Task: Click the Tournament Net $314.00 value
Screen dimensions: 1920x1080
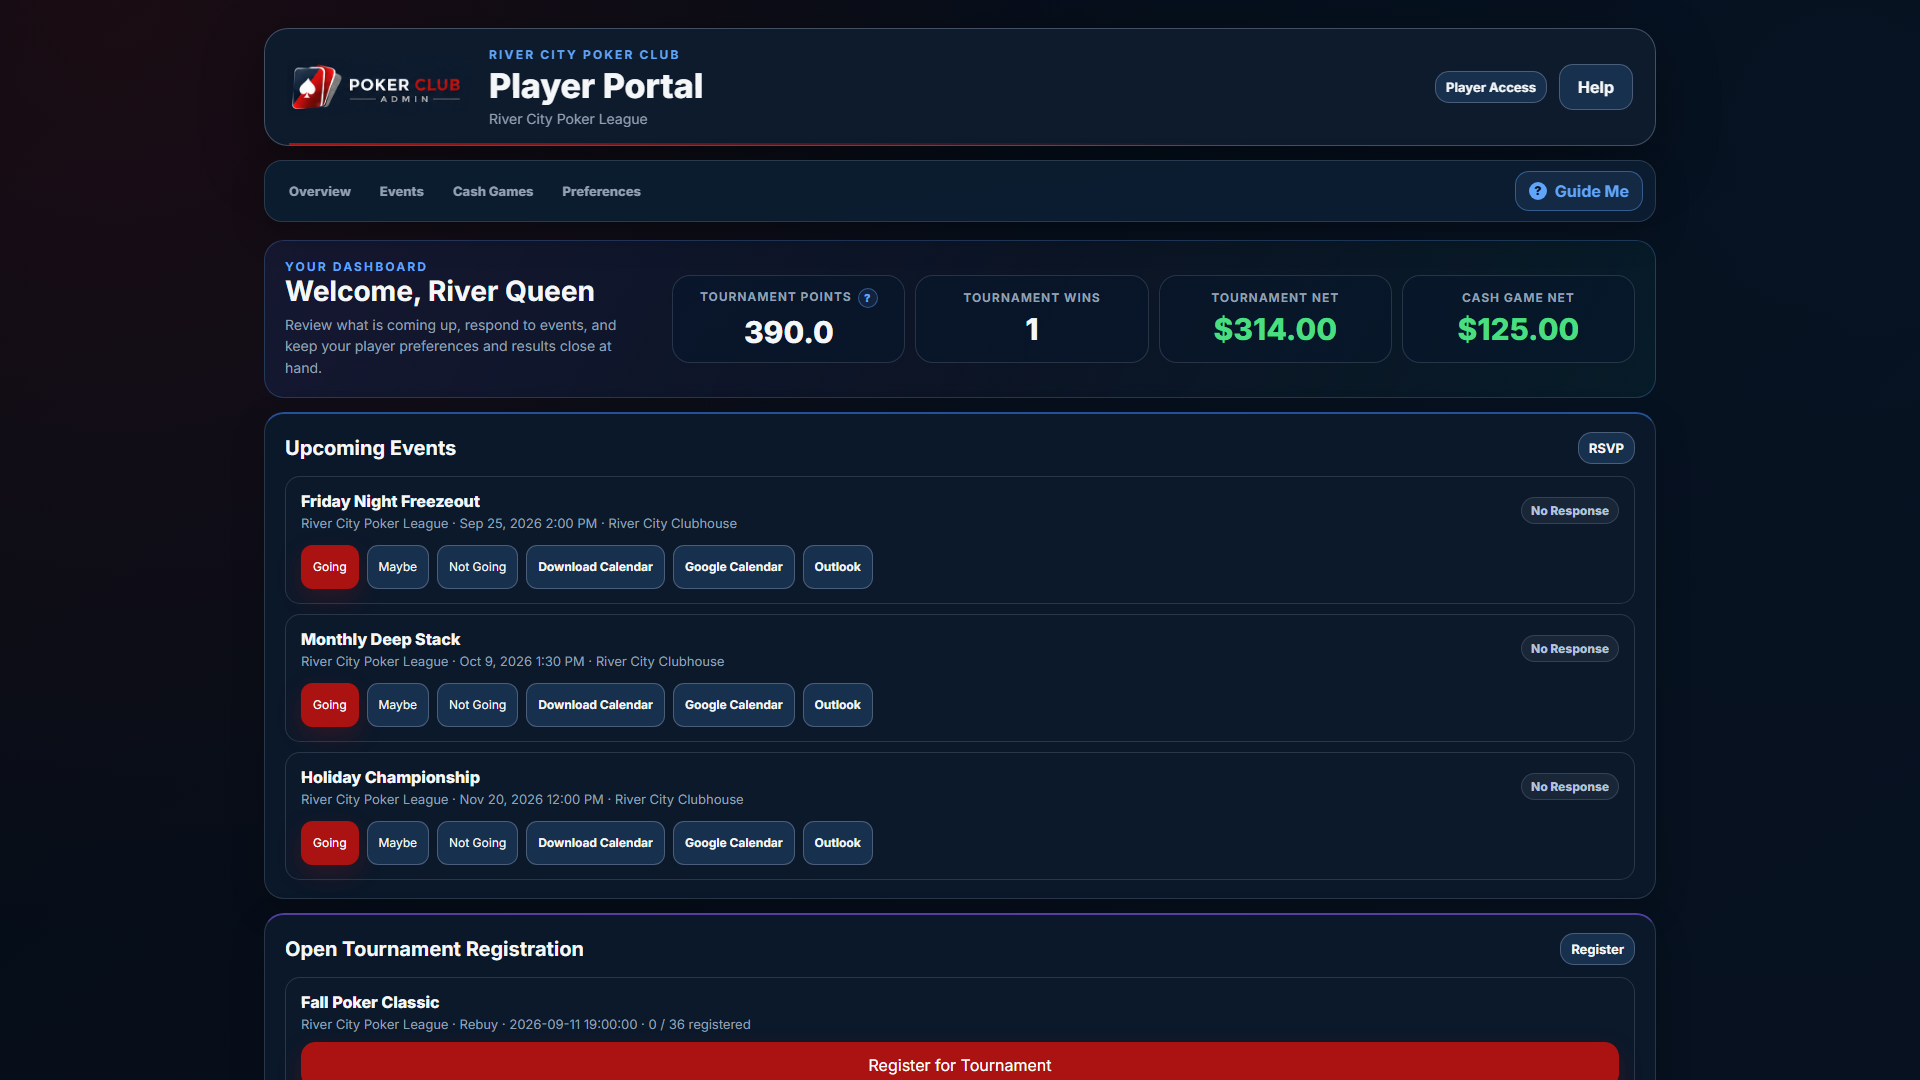Action: point(1275,329)
